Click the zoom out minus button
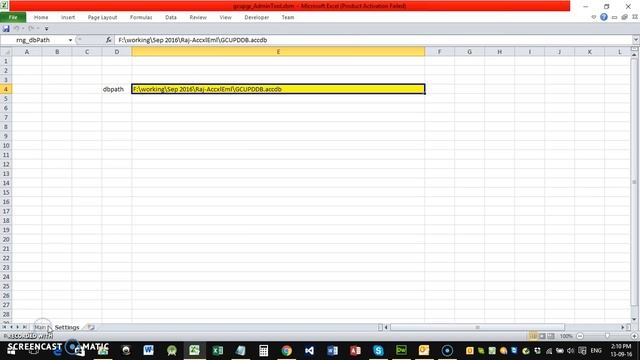640x360 pixels. pyautogui.click(x=580, y=336)
